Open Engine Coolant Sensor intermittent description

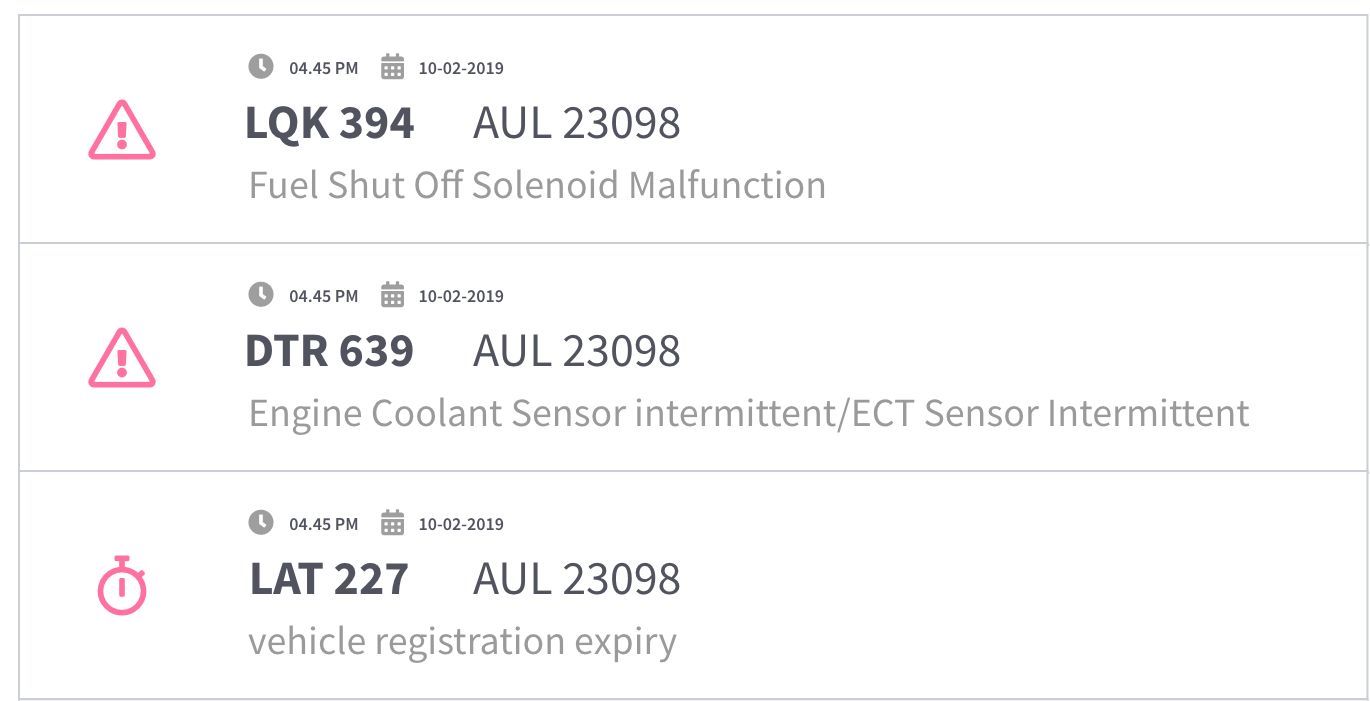coord(748,414)
